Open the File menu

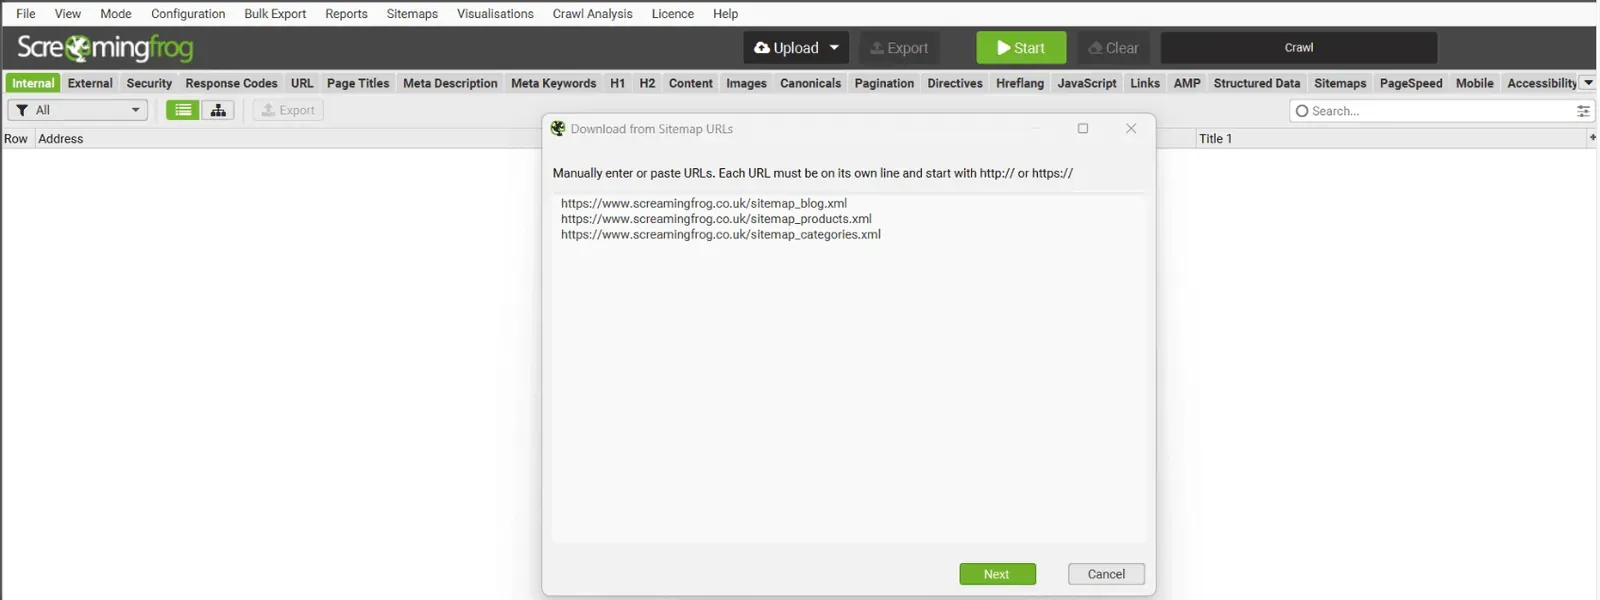[26, 14]
